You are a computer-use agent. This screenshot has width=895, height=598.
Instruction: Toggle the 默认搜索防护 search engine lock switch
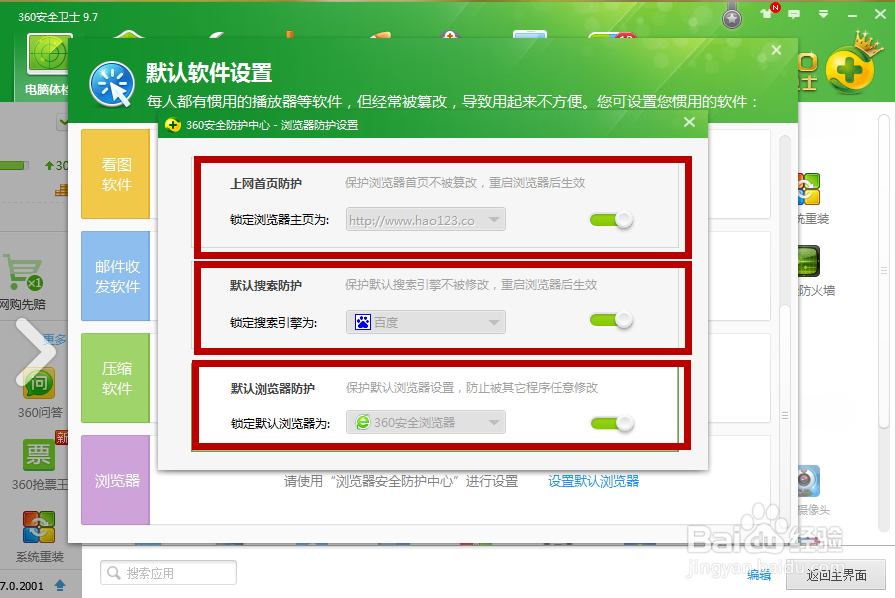pos(611,320)
